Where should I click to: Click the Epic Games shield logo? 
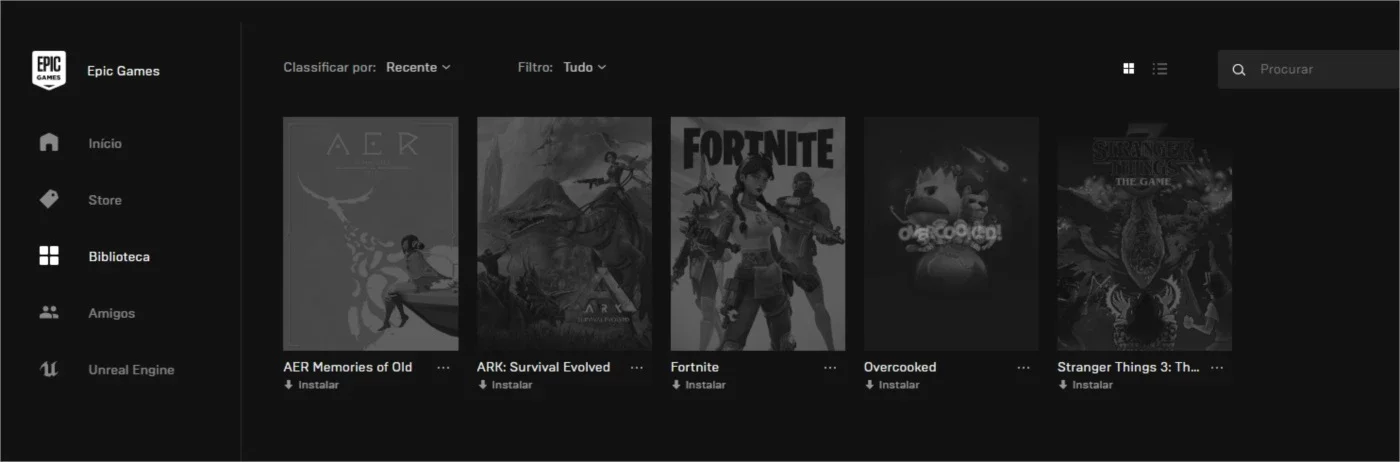coord(49,70)
